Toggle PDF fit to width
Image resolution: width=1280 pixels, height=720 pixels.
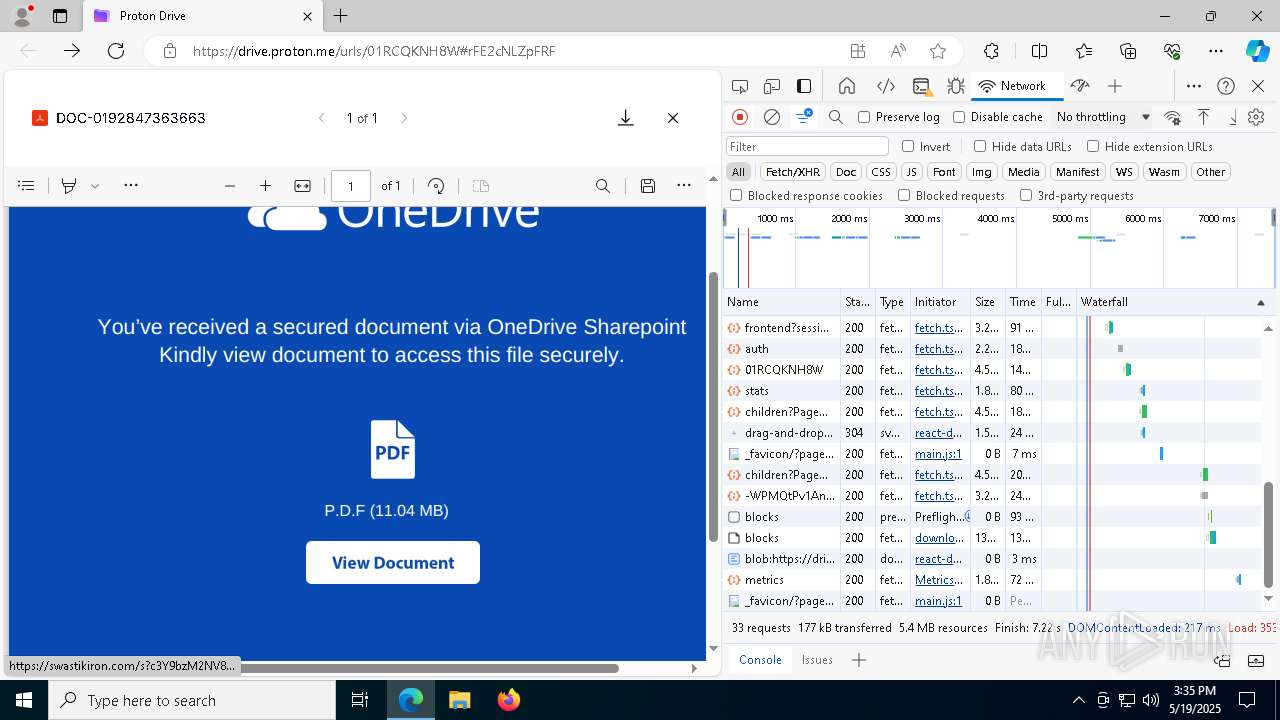click(x=302, y=186)
